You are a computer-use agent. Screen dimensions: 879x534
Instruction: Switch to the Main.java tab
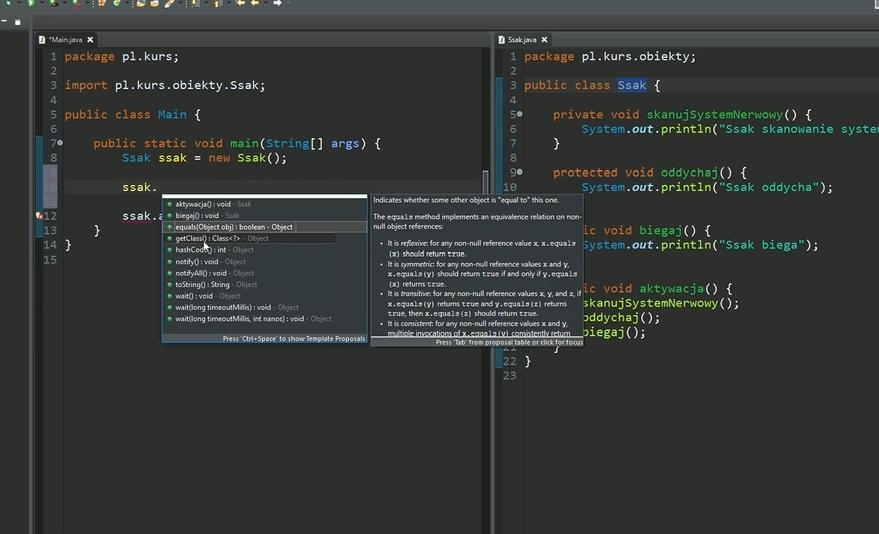pos(66,40)
